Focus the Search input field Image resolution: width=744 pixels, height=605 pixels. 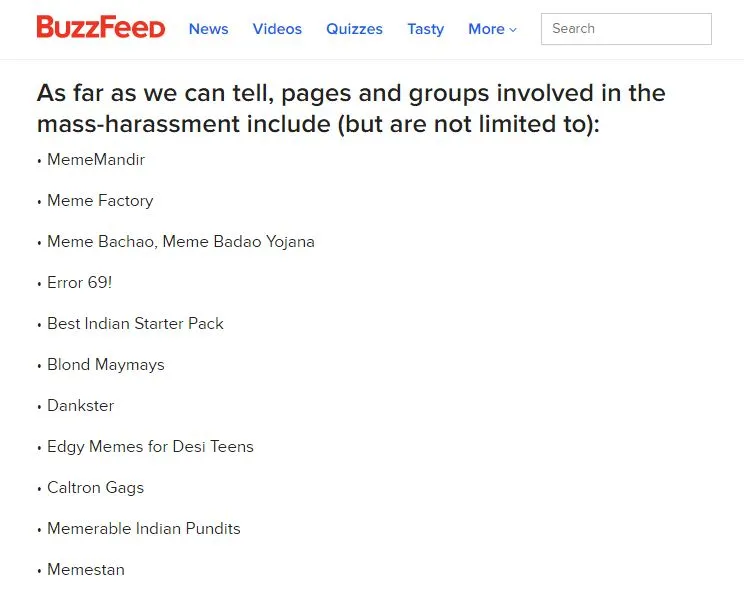626,29
